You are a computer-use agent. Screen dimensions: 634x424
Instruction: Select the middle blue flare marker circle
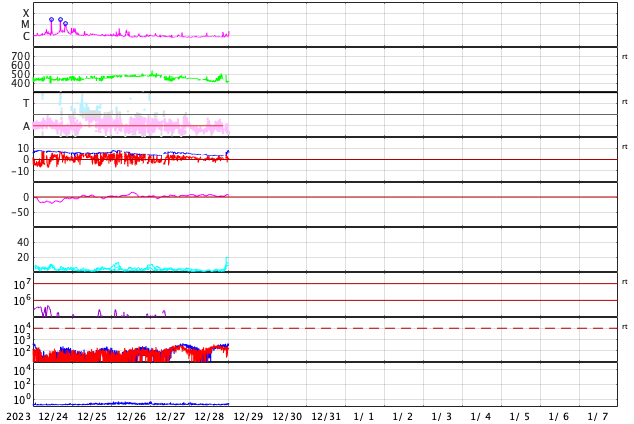[60, 19]
